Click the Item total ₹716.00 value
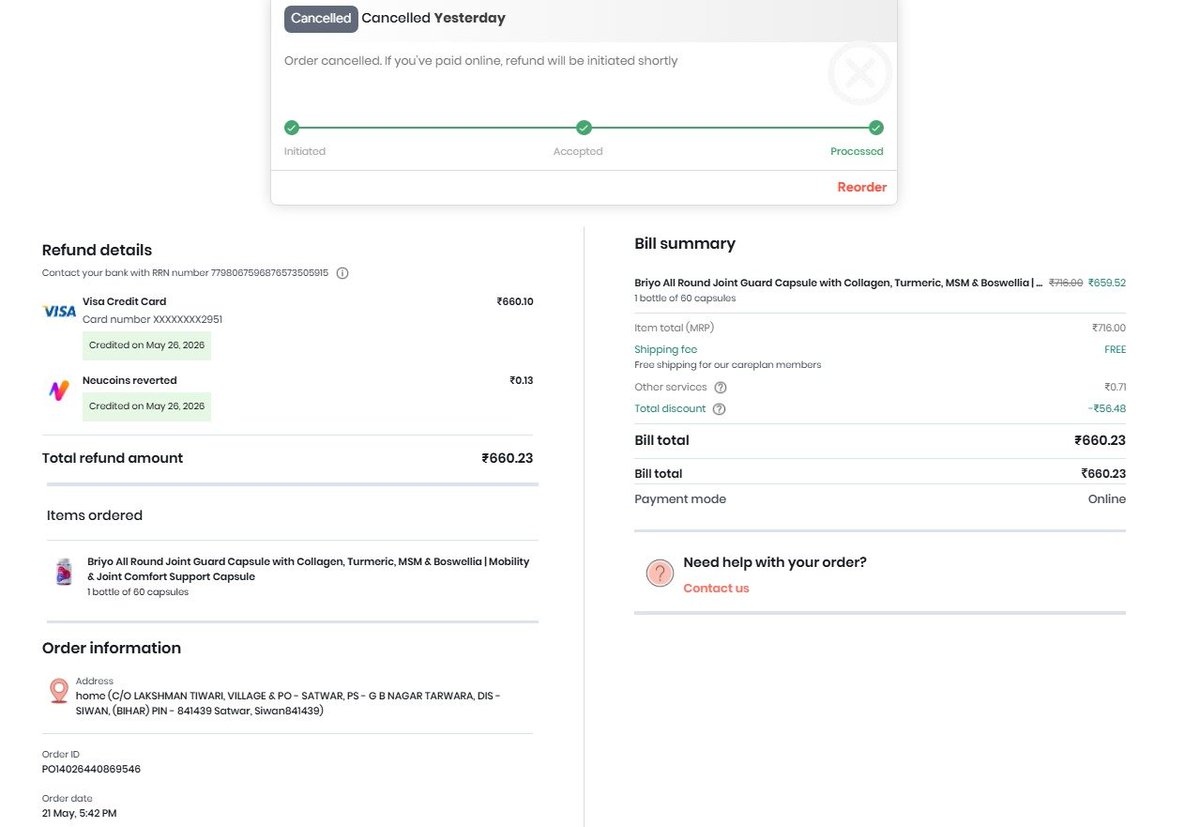 point(1109,328)
